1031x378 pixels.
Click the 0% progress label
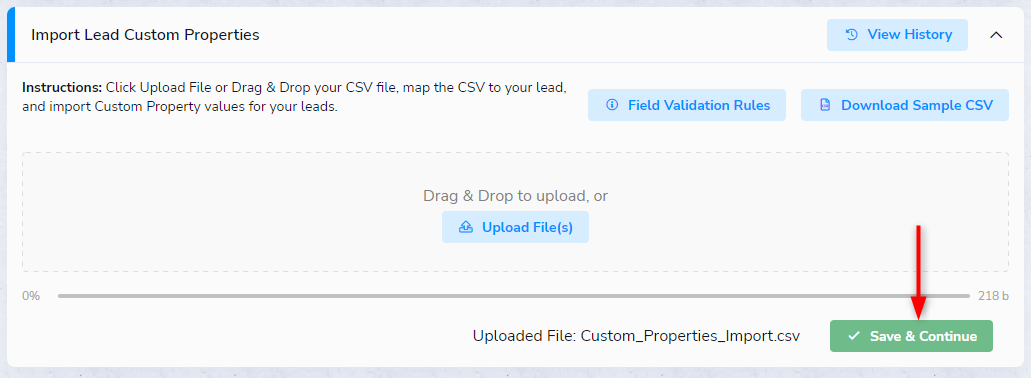point(31,296)
